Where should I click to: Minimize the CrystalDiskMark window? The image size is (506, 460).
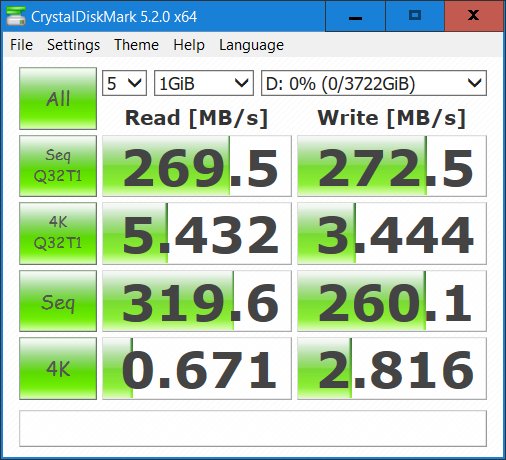coord(355,16)
